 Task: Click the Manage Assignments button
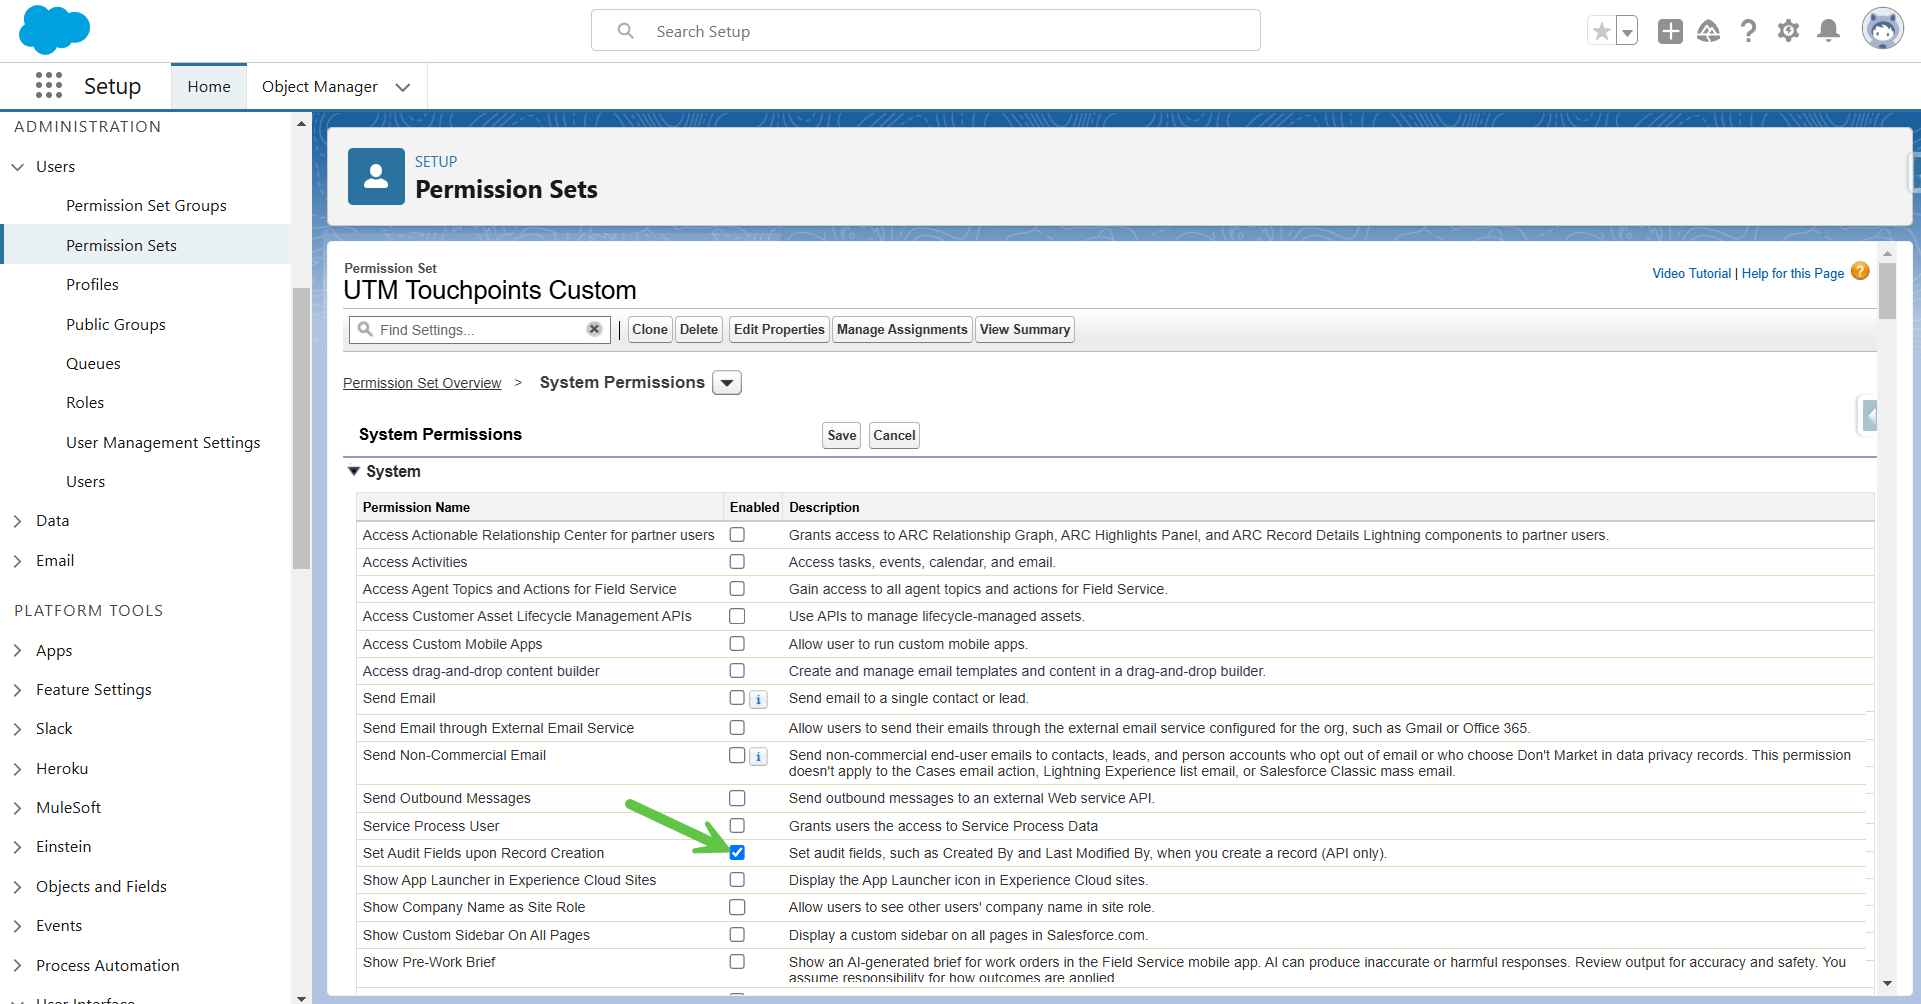pyautogui.click(x=902, y=329)
